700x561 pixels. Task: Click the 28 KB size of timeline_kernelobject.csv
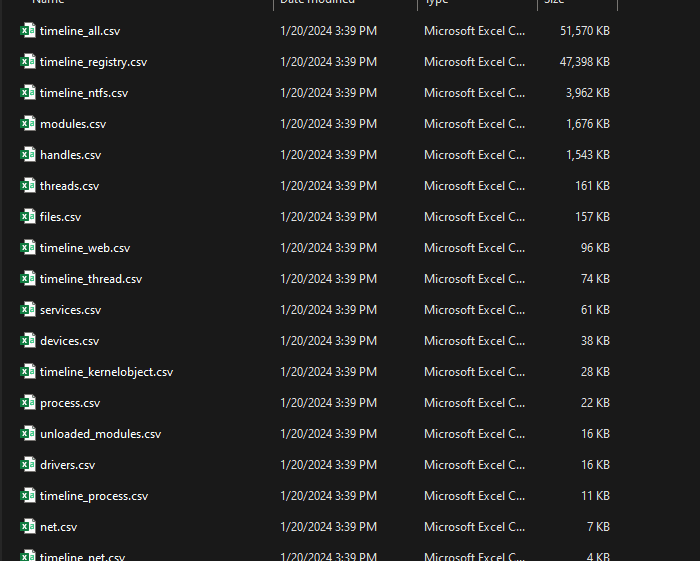point(595,372)
